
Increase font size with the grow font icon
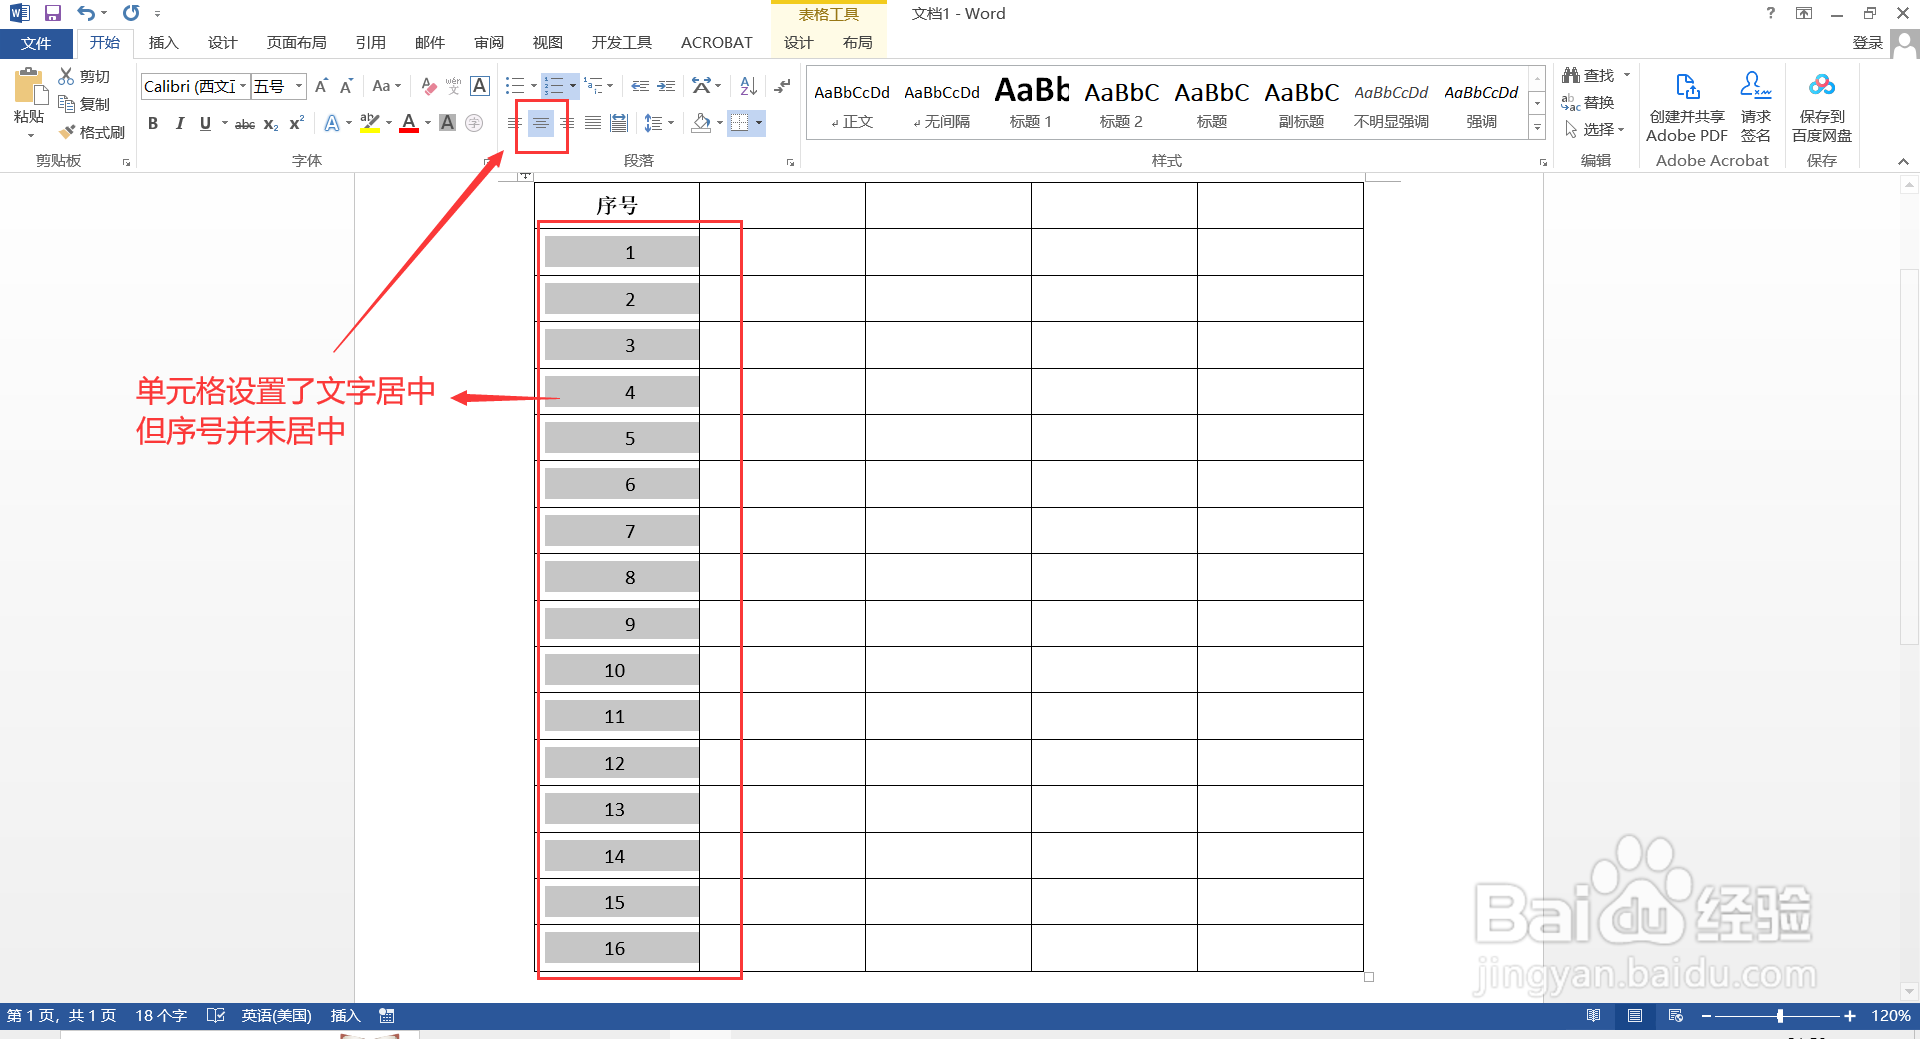pyautogui.click(x=321, y=86)
